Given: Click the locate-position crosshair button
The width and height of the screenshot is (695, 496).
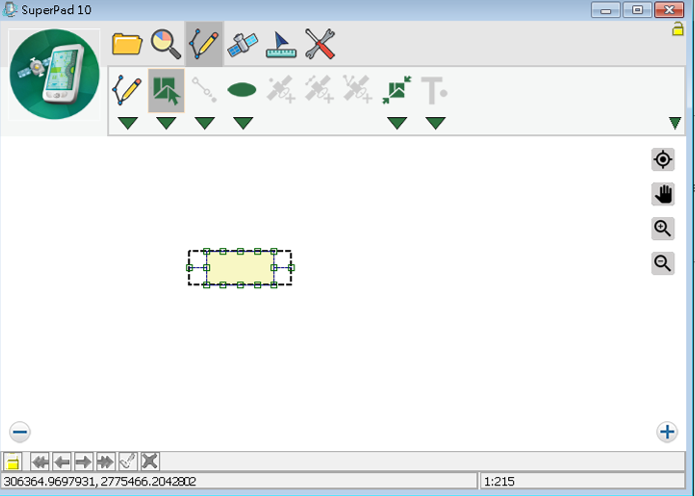Looking at the screenshot, I should pyautogui.click(x=663, y=160).
